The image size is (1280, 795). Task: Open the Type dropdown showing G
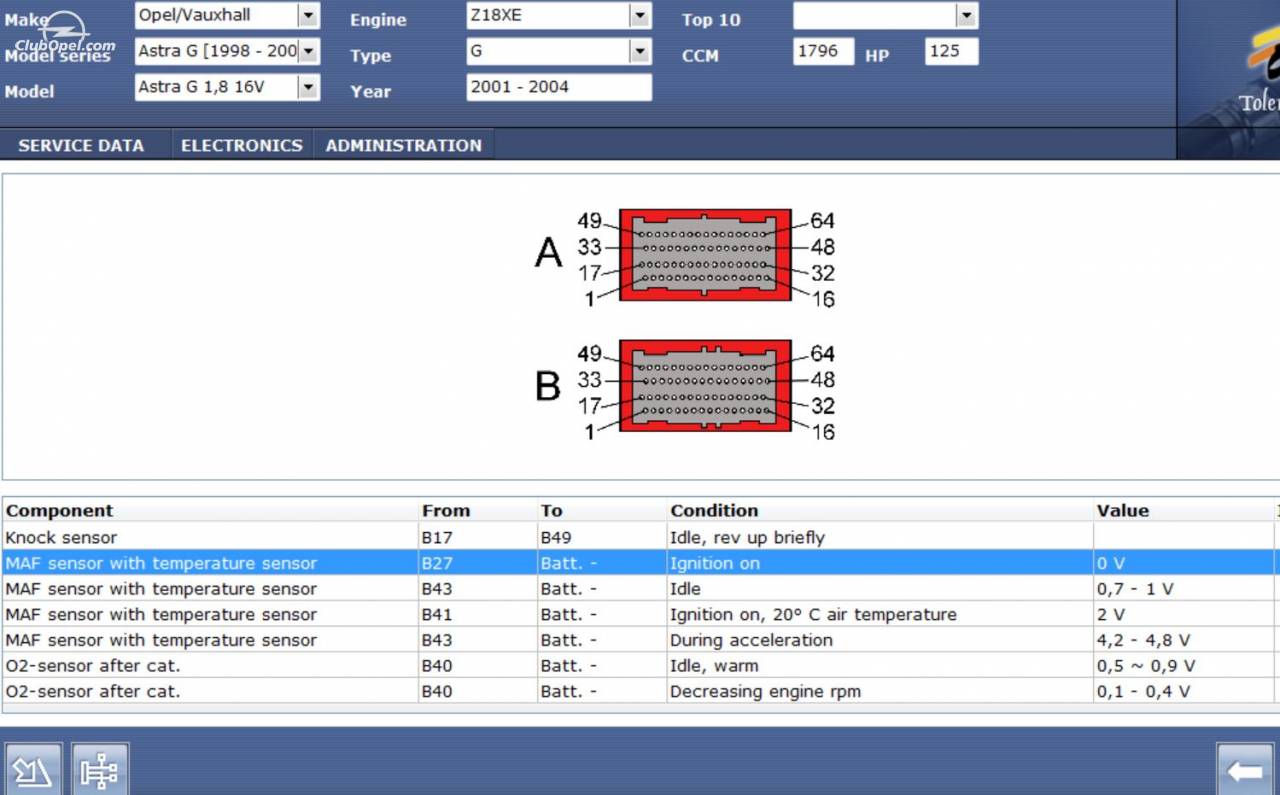pyautogui.click(x=559, y=51)
